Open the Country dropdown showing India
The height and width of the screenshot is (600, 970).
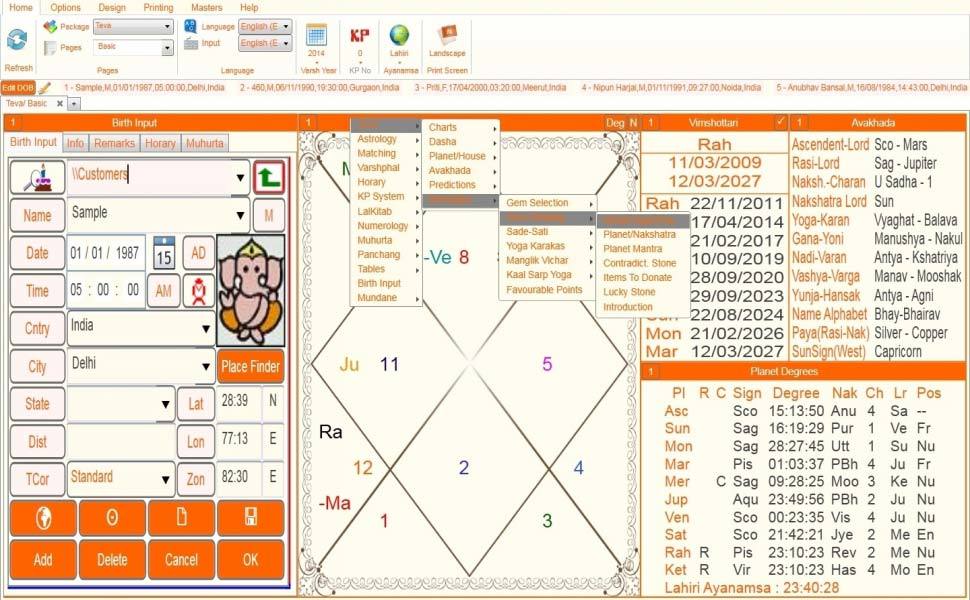tap(206, 328)
